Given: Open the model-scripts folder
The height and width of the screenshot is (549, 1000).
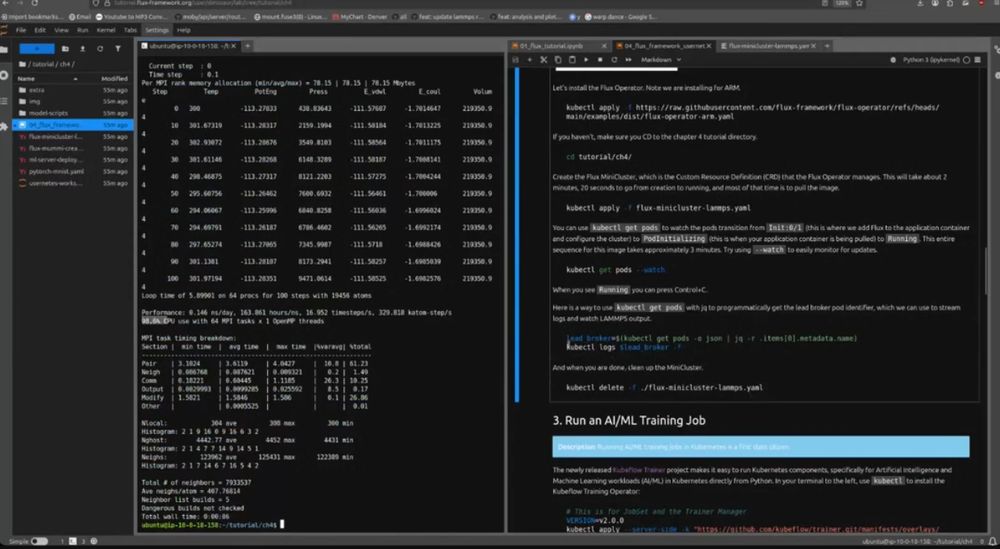Looking at the screenshot, I should point(73,113).
